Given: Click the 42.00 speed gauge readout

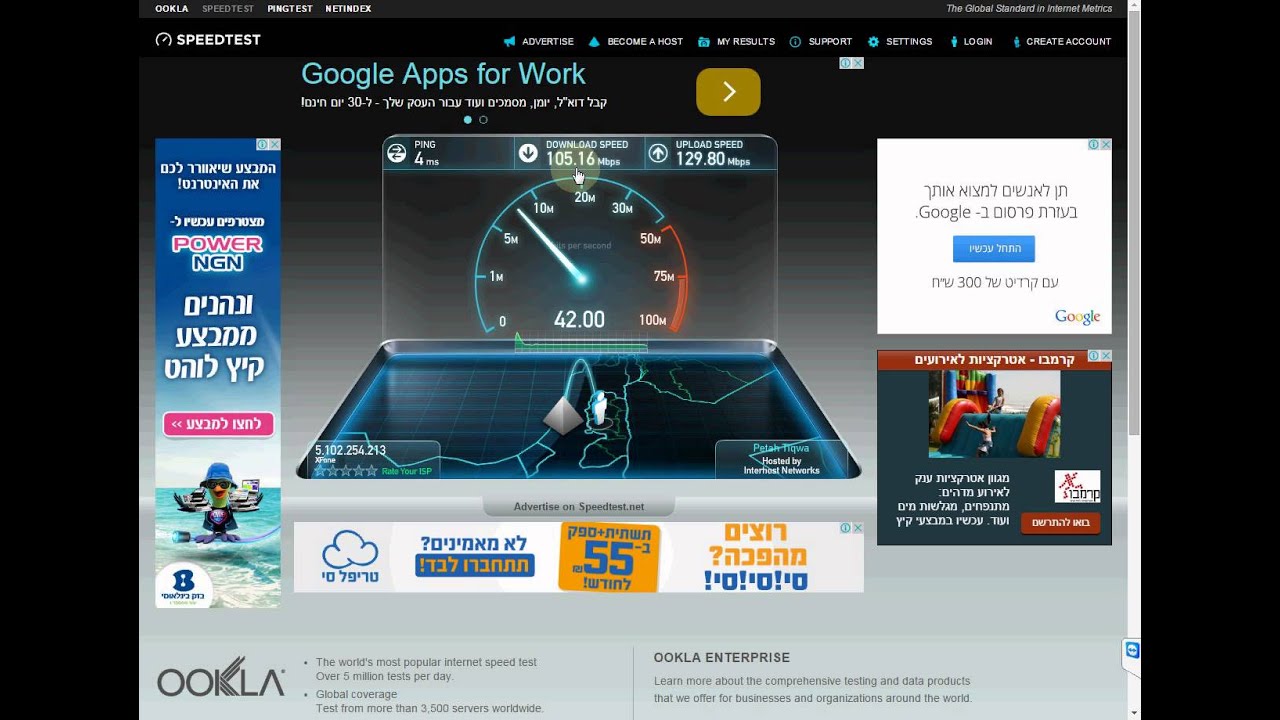Looking at the screenshot, I should pos(579,320).
